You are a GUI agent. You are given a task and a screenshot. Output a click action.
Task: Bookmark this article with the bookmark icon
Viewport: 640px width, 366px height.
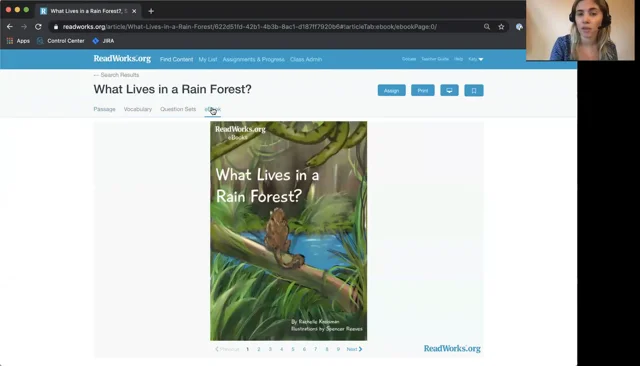tap(473, 91)
